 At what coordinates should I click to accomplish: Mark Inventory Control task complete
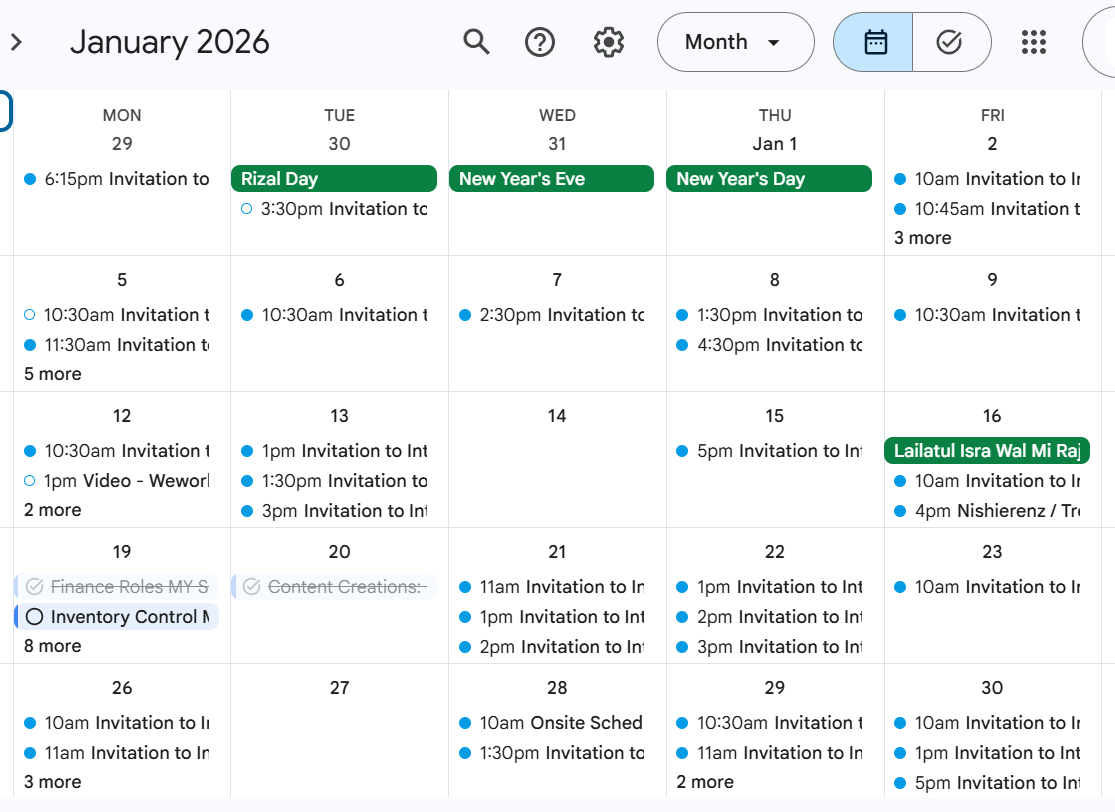pos(35,617)
